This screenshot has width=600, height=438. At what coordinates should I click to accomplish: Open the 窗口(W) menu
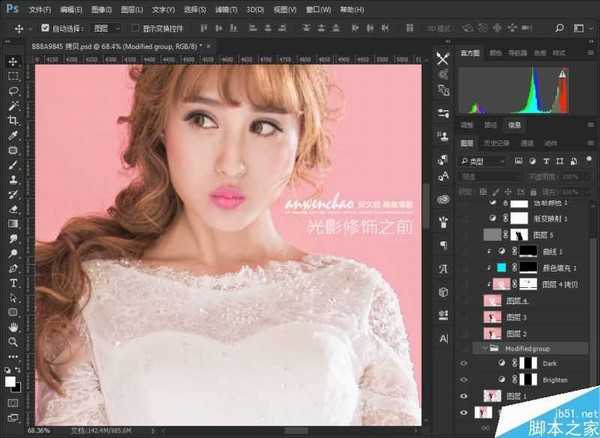click(x=318, y=10)
